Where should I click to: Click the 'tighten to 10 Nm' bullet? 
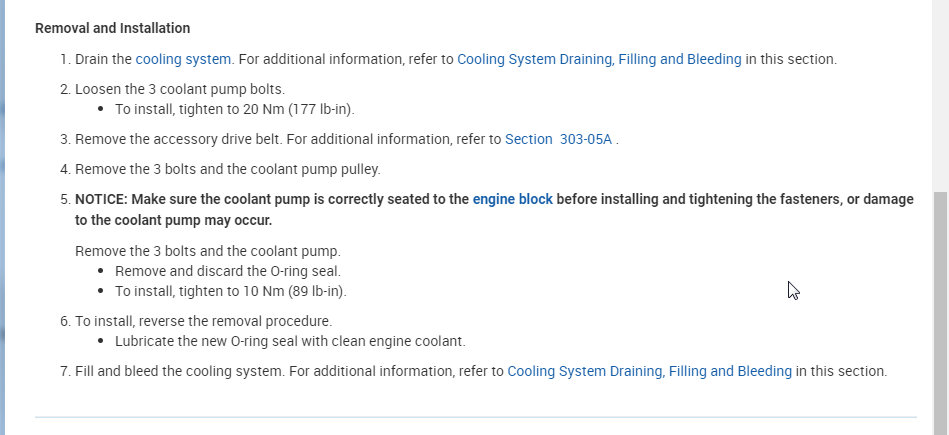click(230, 291)
